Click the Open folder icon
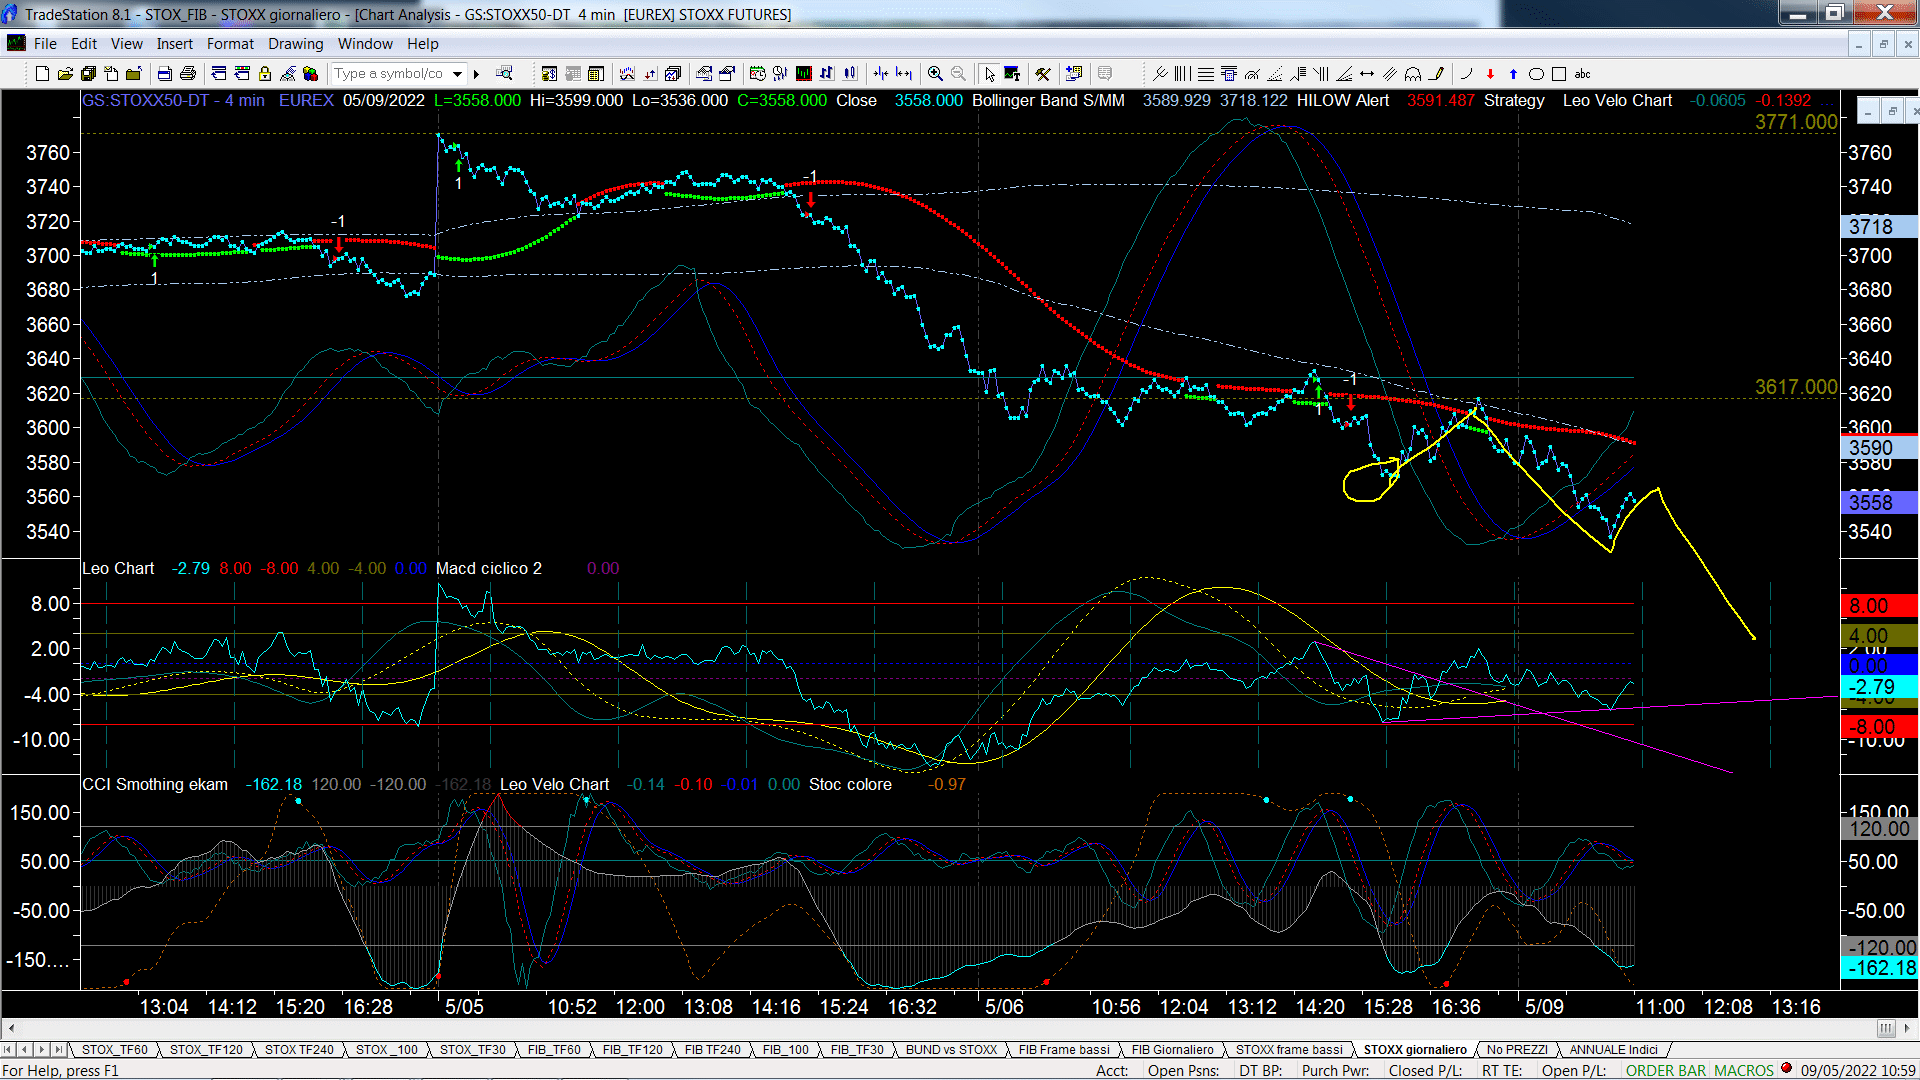This screenshot has width=1920, height=1080. (x=65, y=73)
